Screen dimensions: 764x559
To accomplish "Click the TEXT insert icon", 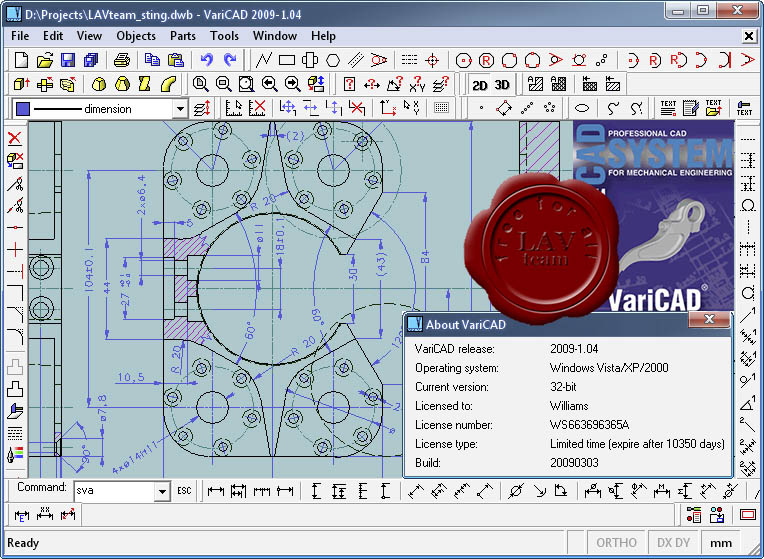I will click(x=668, y=108).
